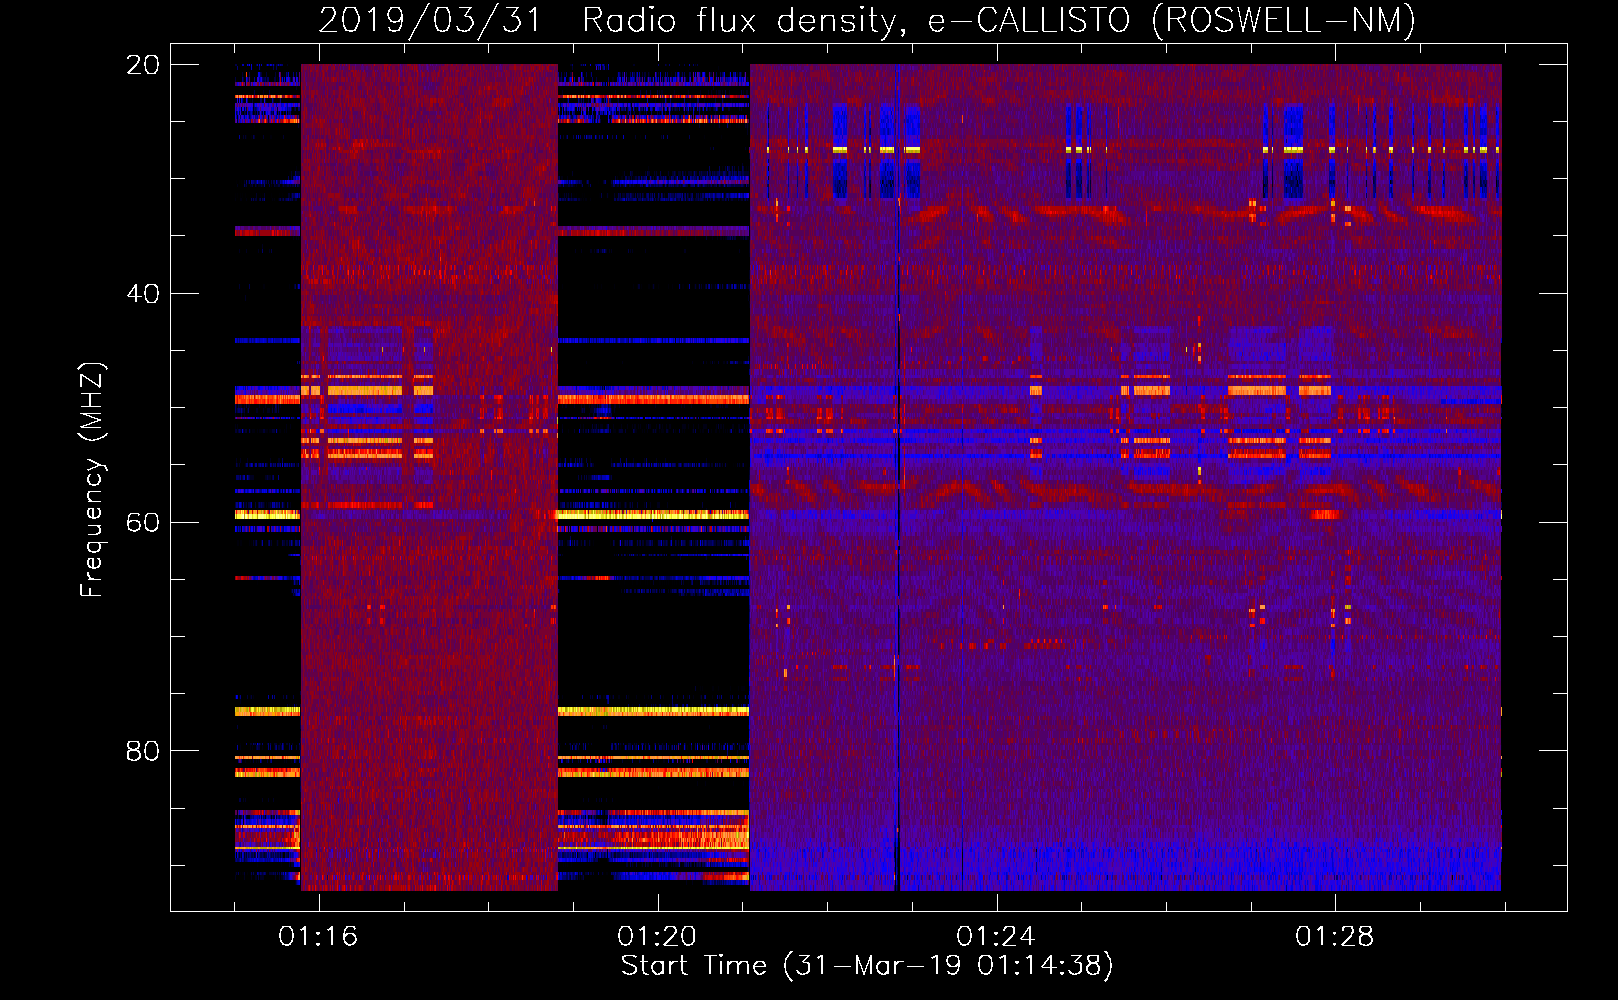Click the 40 MHz frequency tick label
The width and height of the screenshot is (1618, 1000).
click(142, 294)
